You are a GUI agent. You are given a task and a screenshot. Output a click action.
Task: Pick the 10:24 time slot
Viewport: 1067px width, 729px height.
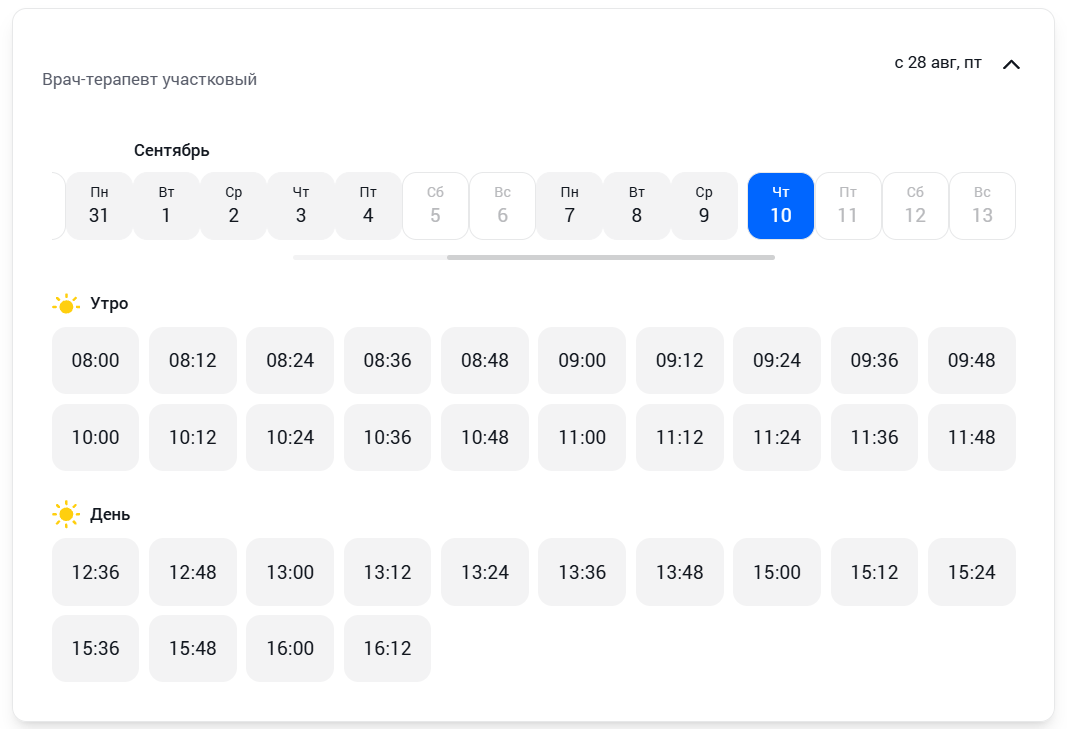290,437
